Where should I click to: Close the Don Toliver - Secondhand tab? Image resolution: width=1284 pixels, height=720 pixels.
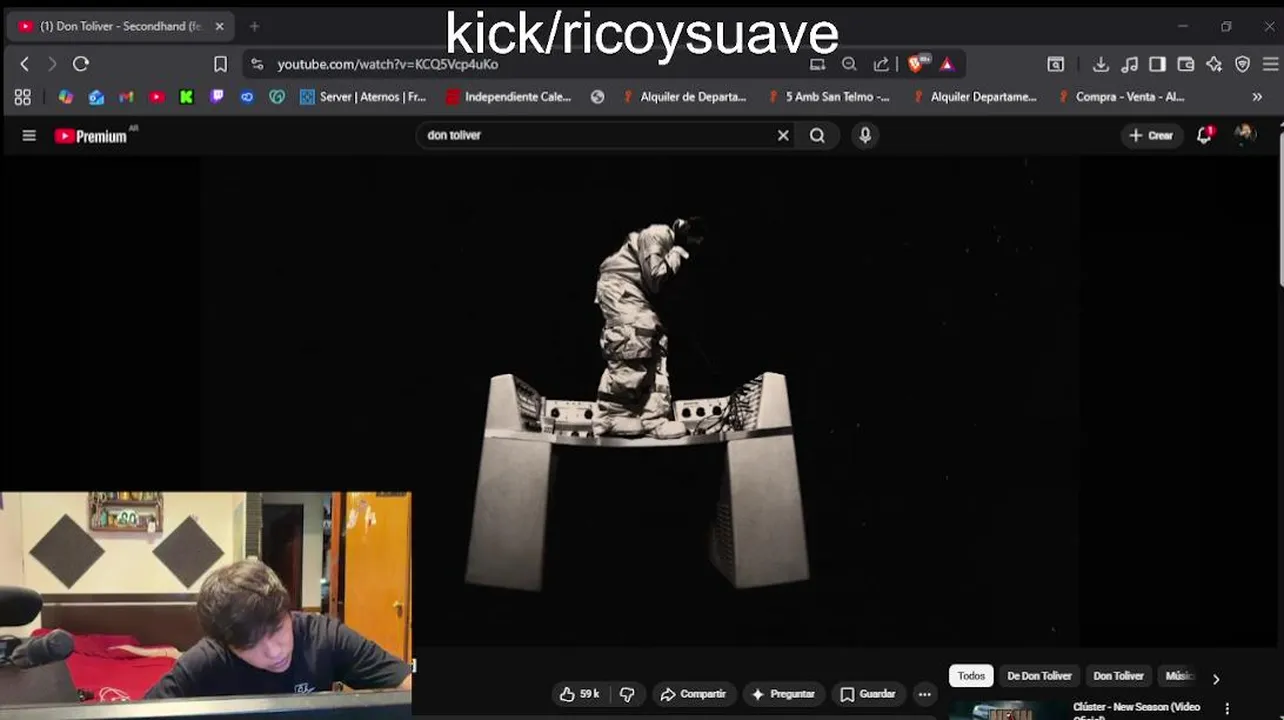(219, 26)
